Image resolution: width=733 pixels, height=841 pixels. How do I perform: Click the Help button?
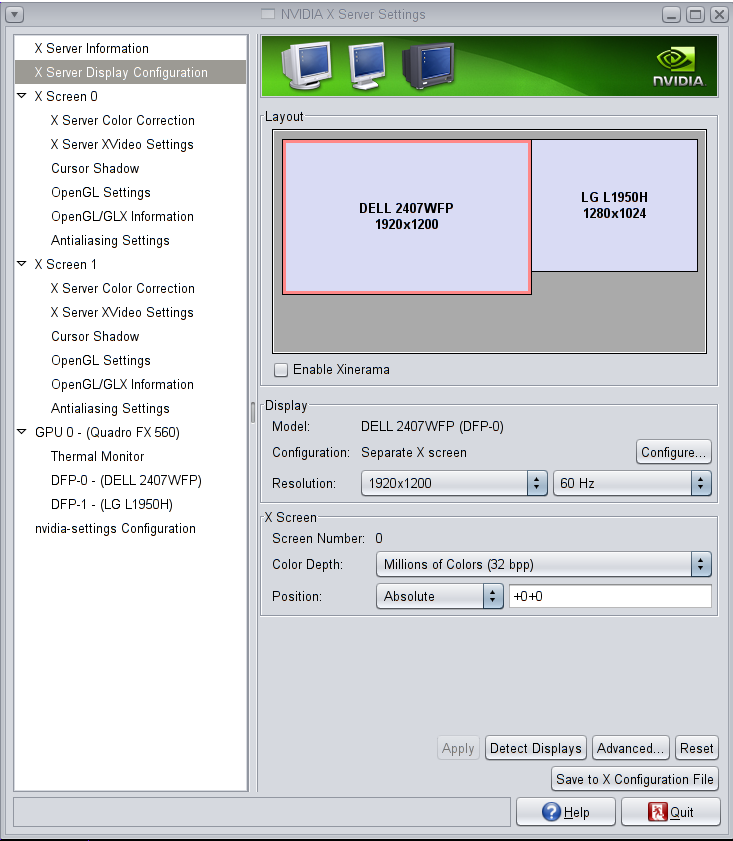tap(566, 812)
